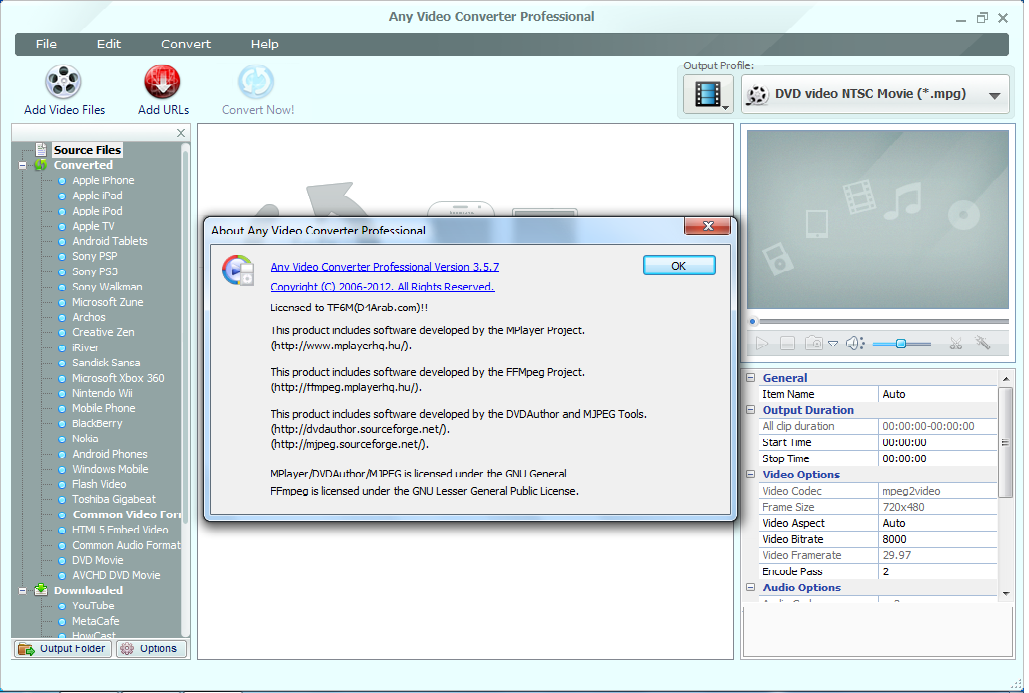Click the Options gear button
The width and height of the screenshot is (1029, 693).
click(151, 648)
